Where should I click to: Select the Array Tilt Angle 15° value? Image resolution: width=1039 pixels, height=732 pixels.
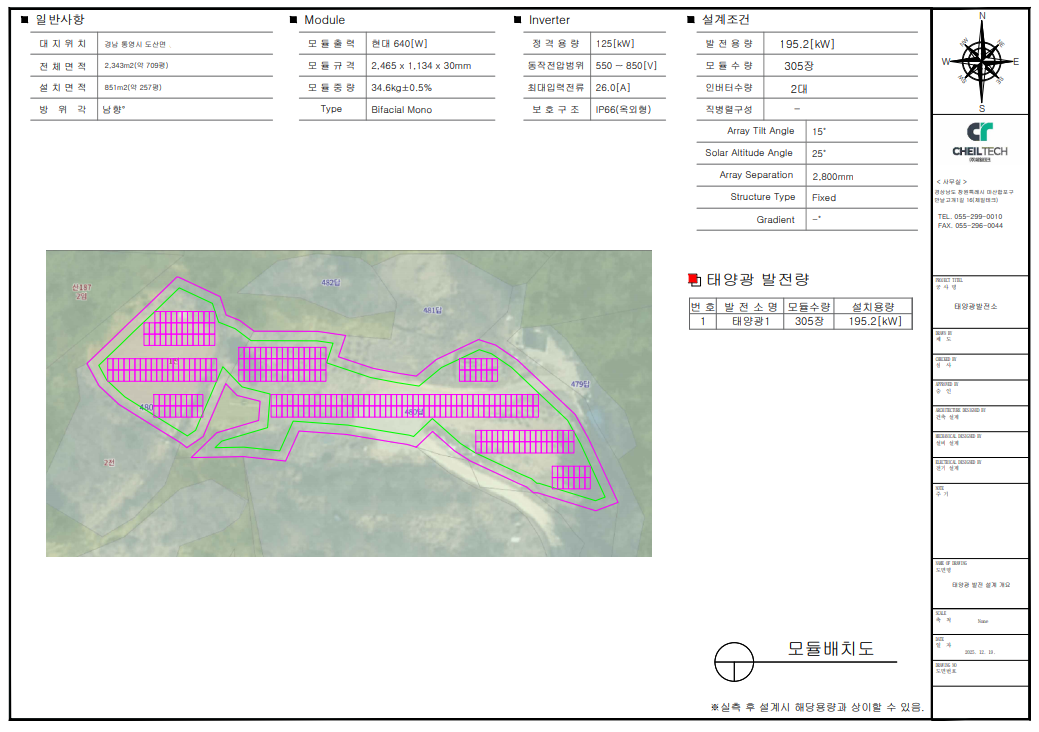819,131
